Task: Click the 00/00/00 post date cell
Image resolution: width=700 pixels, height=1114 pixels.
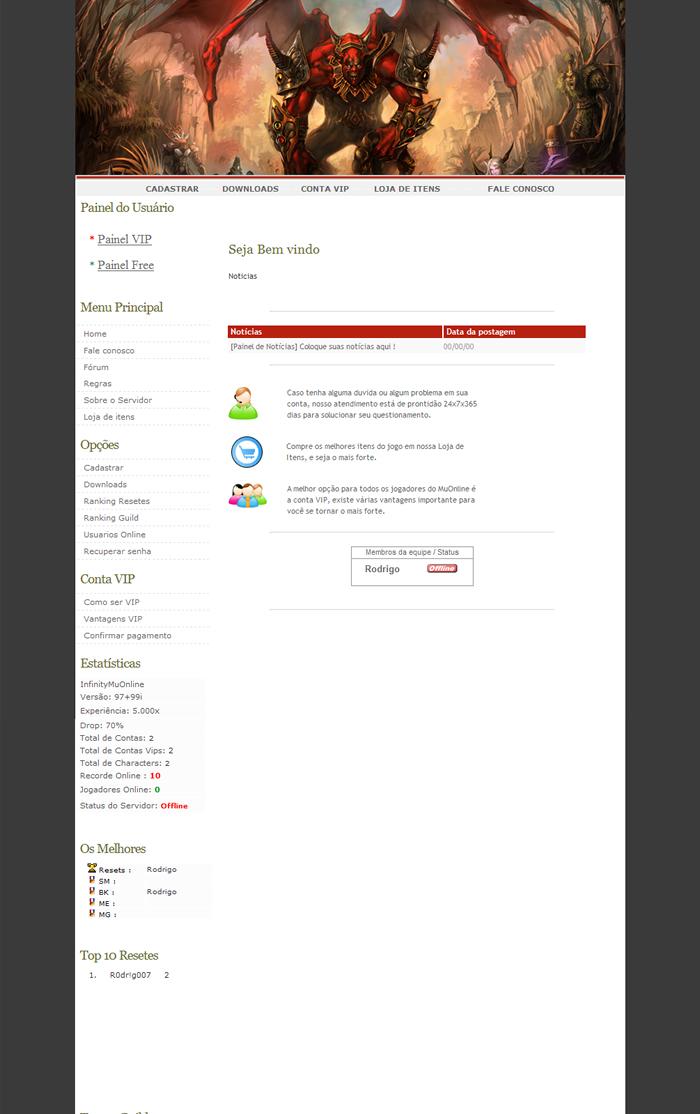Action: point(458,347)
